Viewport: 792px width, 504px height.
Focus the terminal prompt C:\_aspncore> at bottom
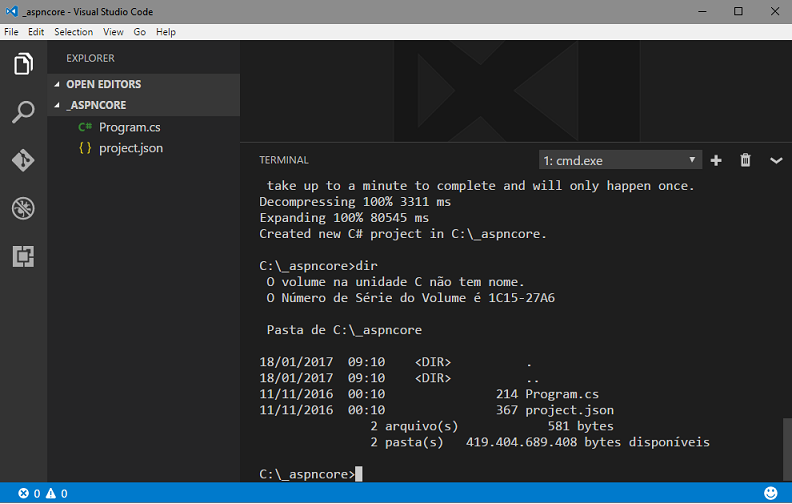[x=307, y=474]
